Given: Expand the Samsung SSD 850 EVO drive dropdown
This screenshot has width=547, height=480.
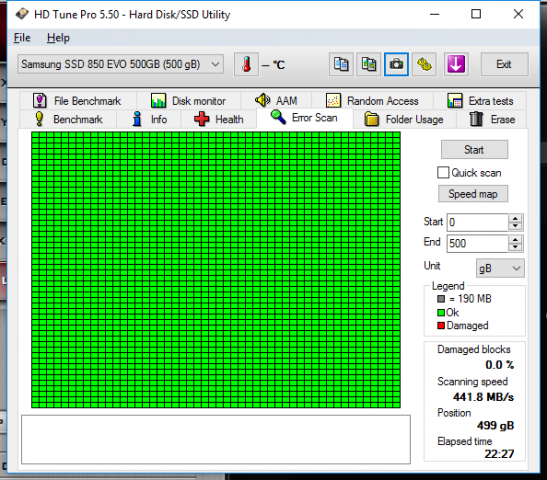Looking at the screenshot, I should pos(121,64).
